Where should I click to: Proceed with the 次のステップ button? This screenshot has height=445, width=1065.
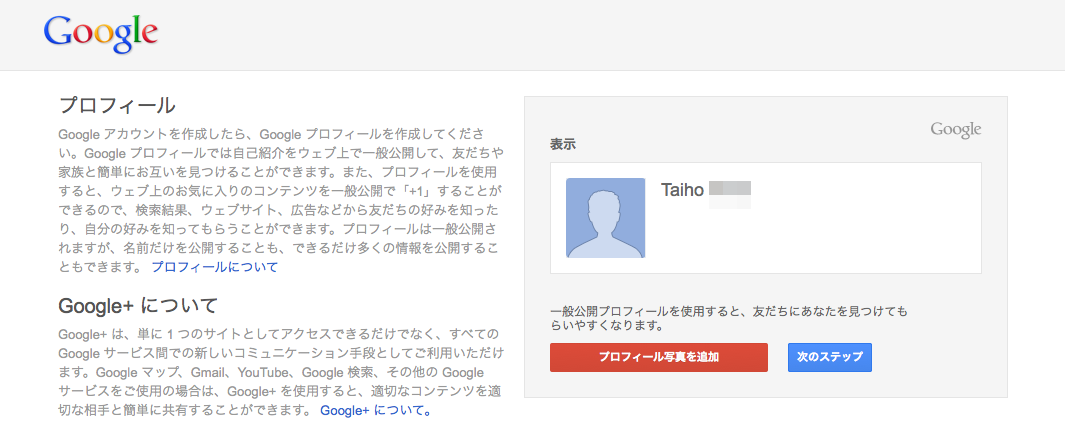pos(829,357)
